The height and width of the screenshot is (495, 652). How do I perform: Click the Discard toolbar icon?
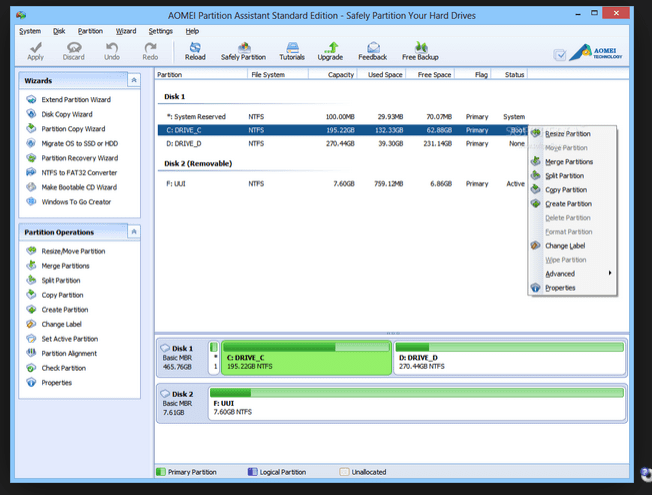coord(74,51)
